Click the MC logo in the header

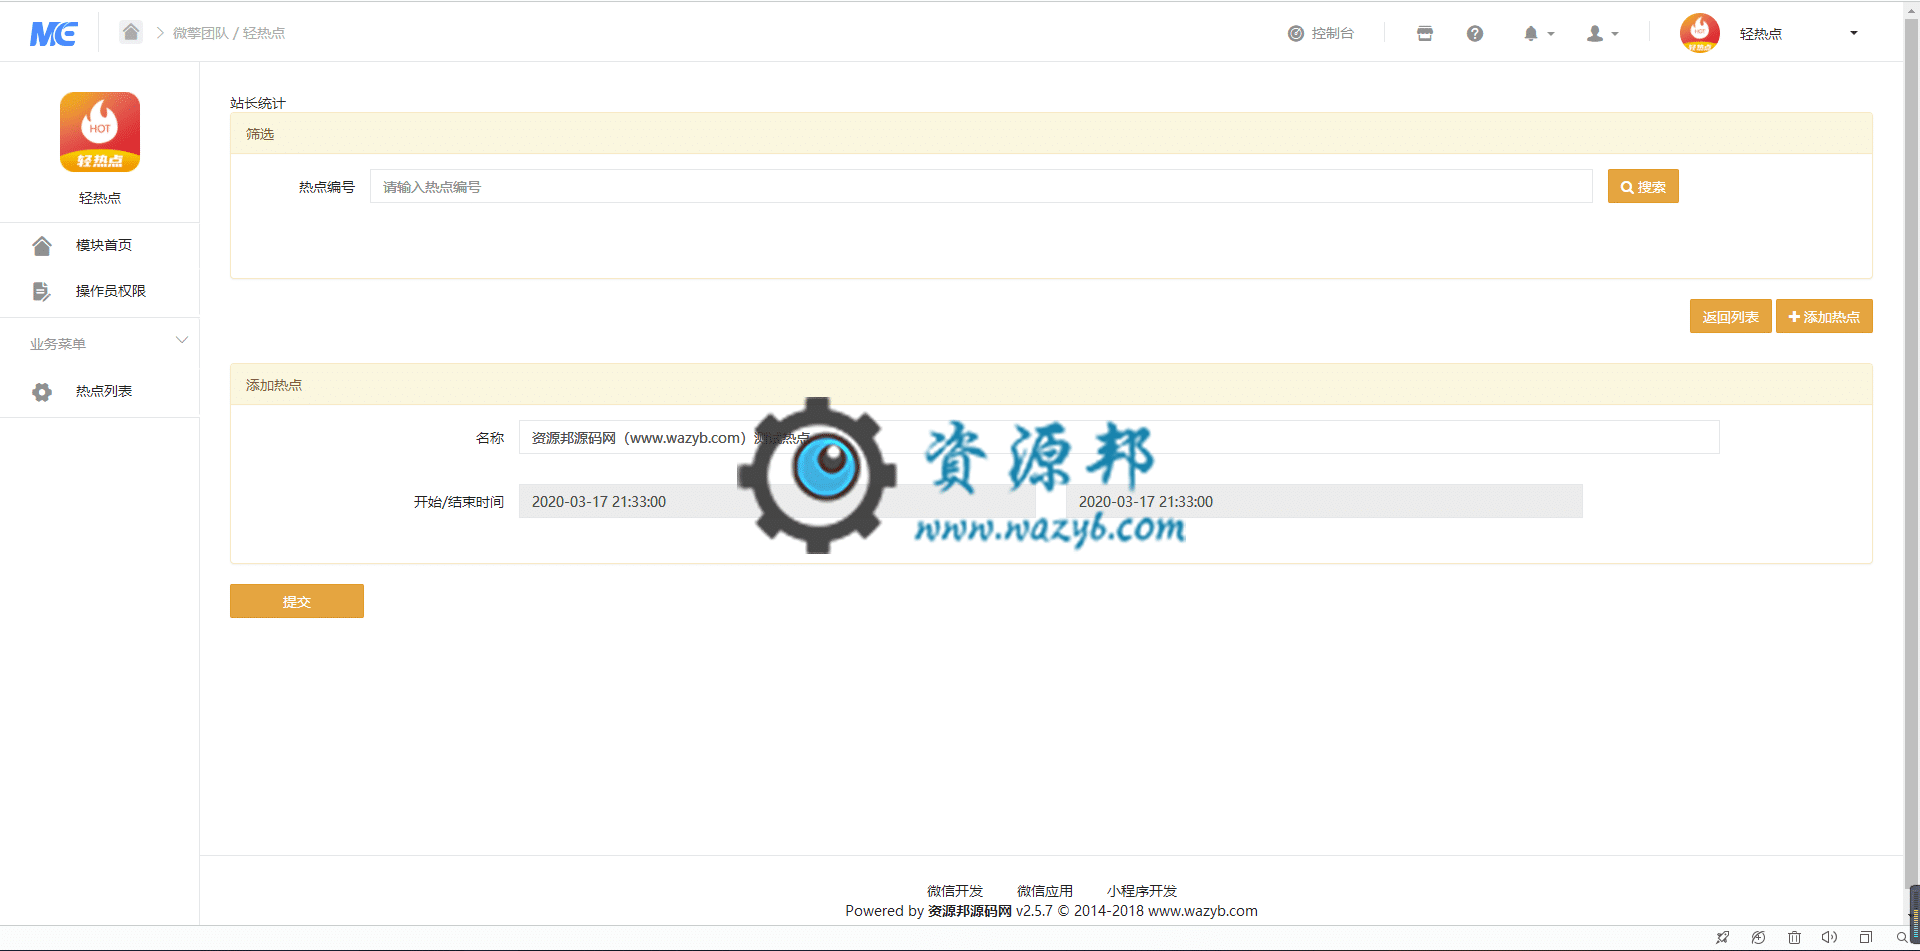click(x=54, y=34)
